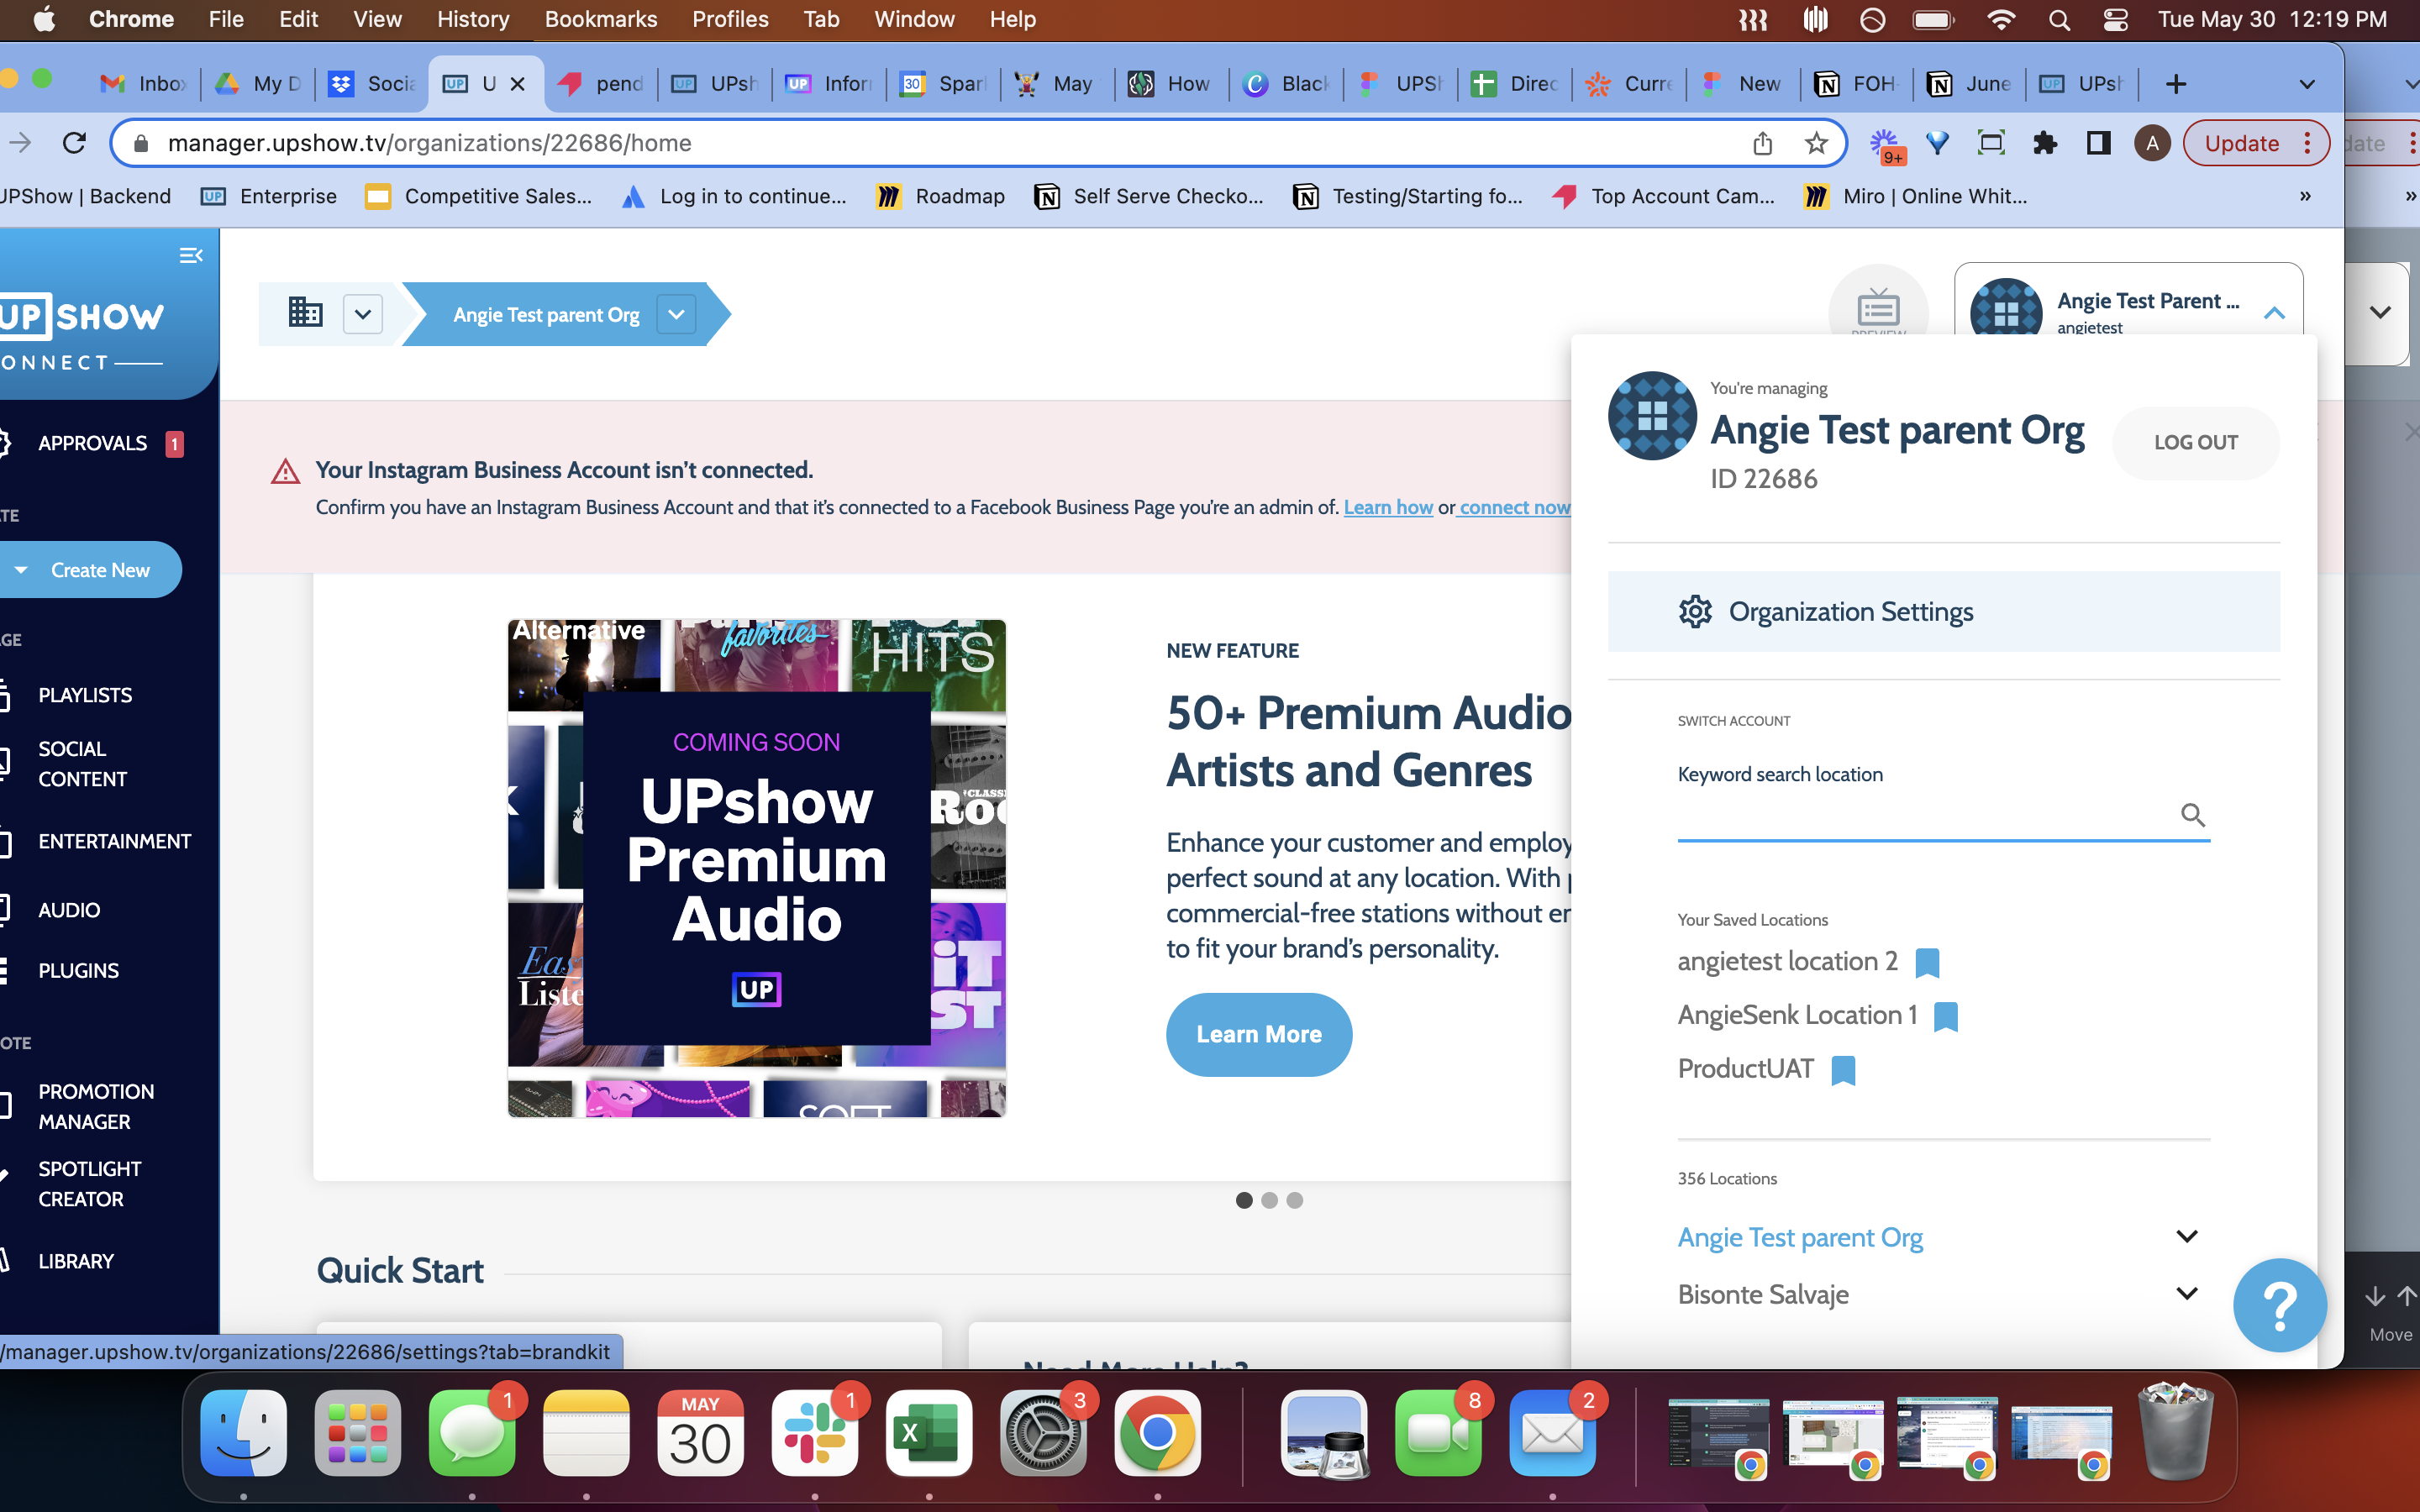This screenshot has width=2420, height=1512.
Task: Bookmark this page with the star icon
Action: click(x=1816, y=143)
